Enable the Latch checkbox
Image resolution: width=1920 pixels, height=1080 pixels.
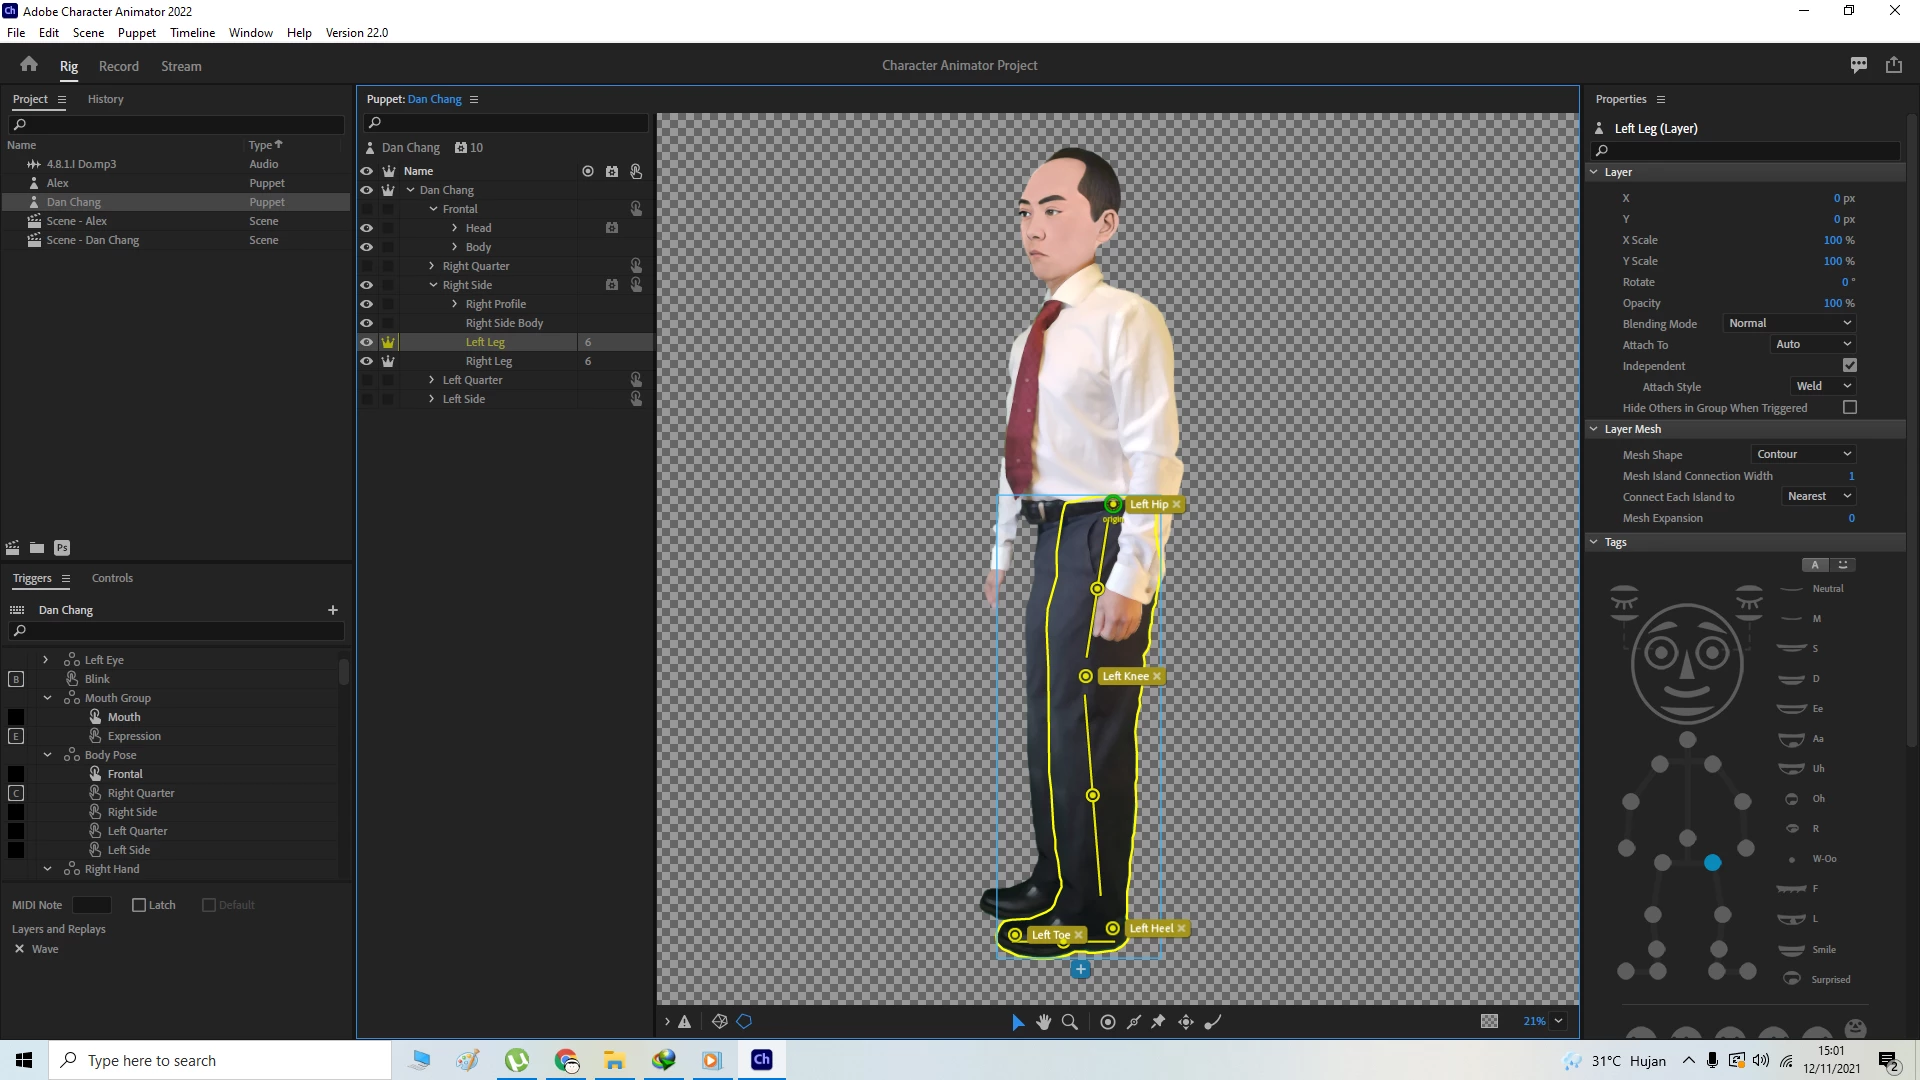tap(139, 905)
